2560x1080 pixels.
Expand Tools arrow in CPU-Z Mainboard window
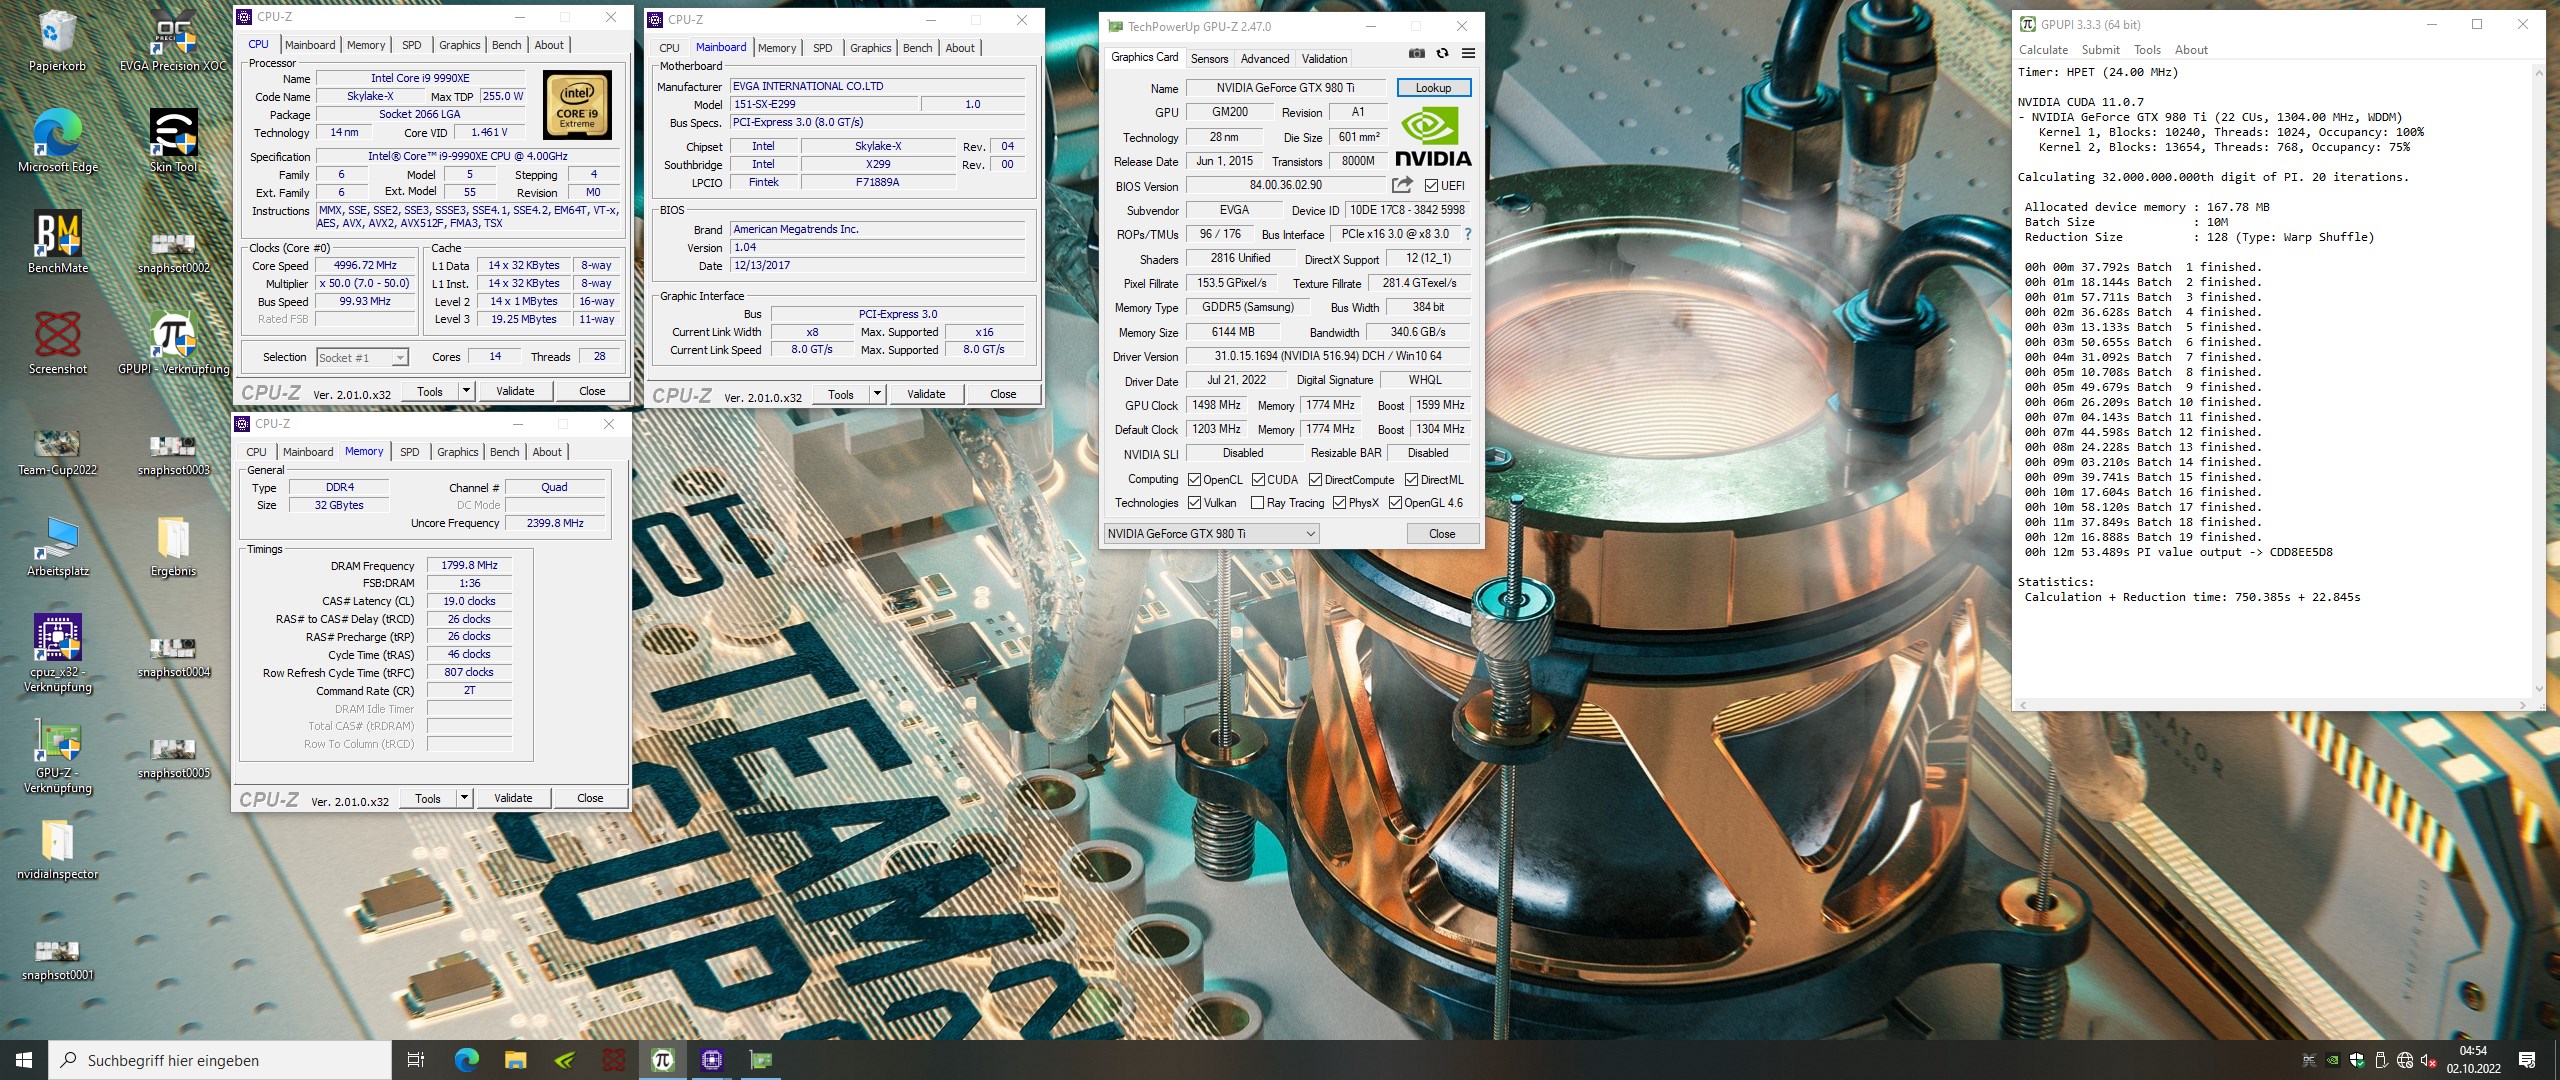pos(877,394)
